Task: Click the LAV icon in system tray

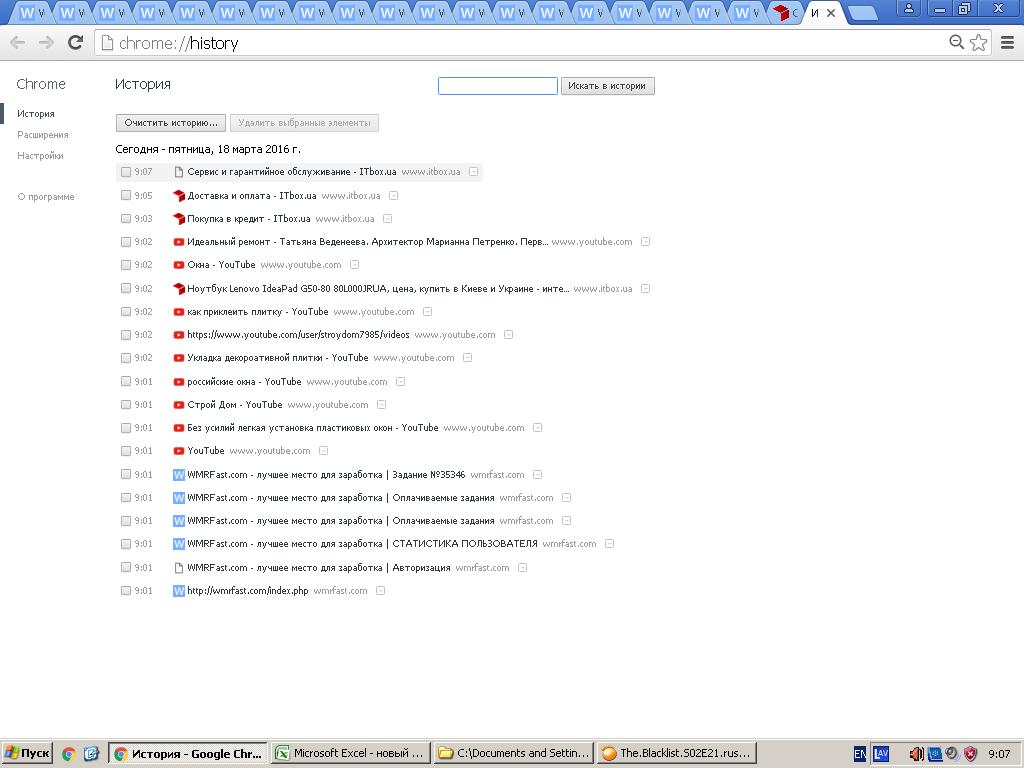Action: coord(881,754)
